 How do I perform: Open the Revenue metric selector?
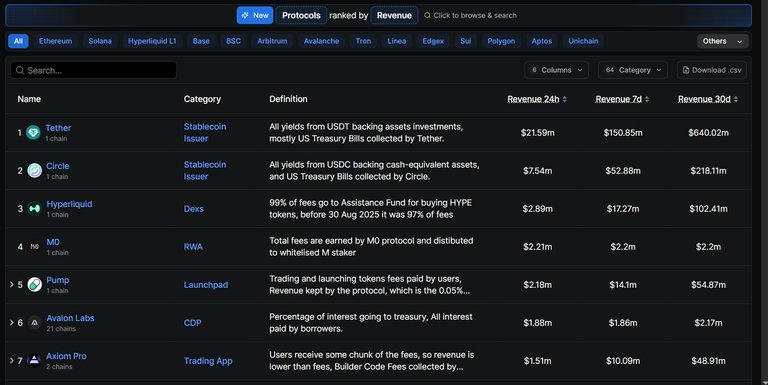pyautogui.click(x=394, y=15)
